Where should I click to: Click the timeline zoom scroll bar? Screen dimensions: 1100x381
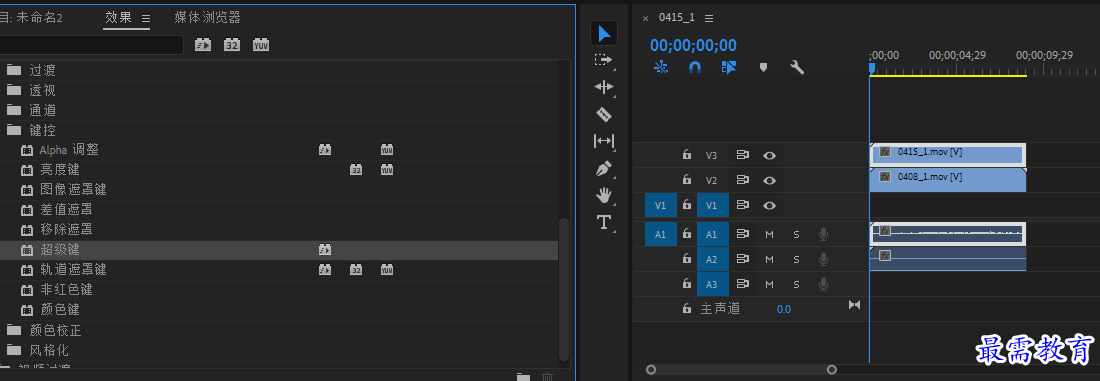pos(742,369)
